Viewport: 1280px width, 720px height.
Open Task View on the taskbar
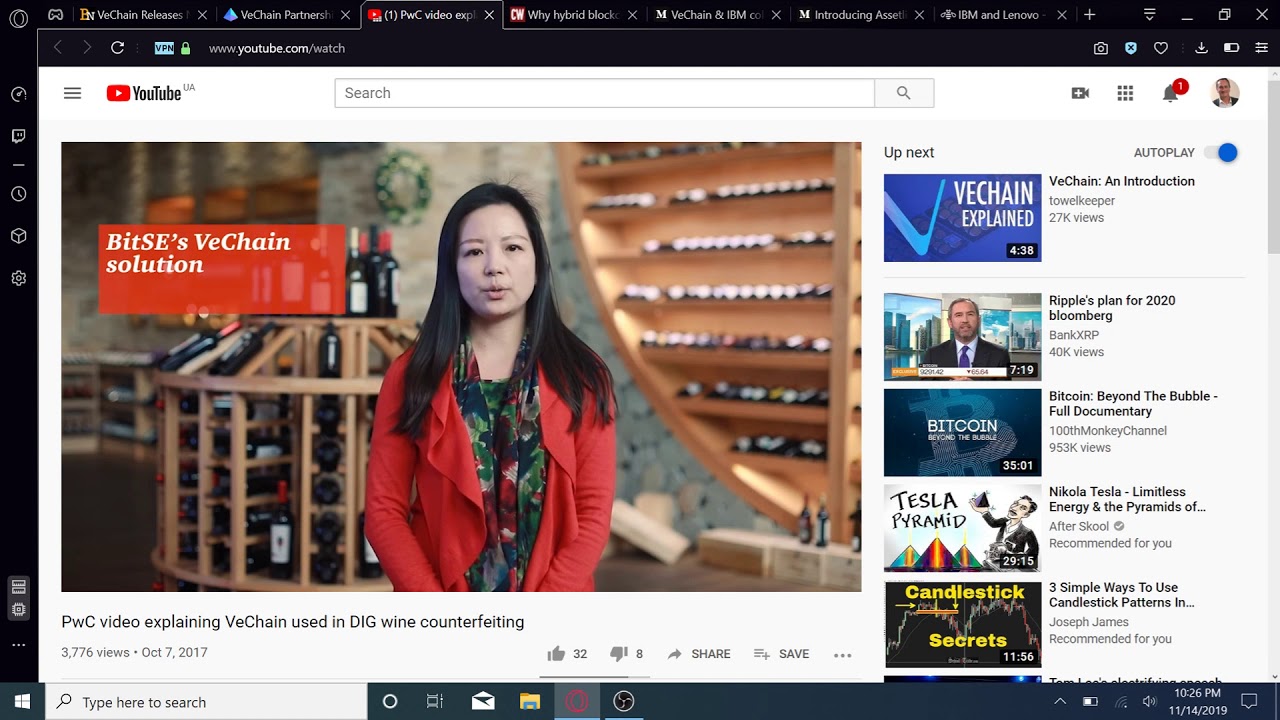click(435, 702)
